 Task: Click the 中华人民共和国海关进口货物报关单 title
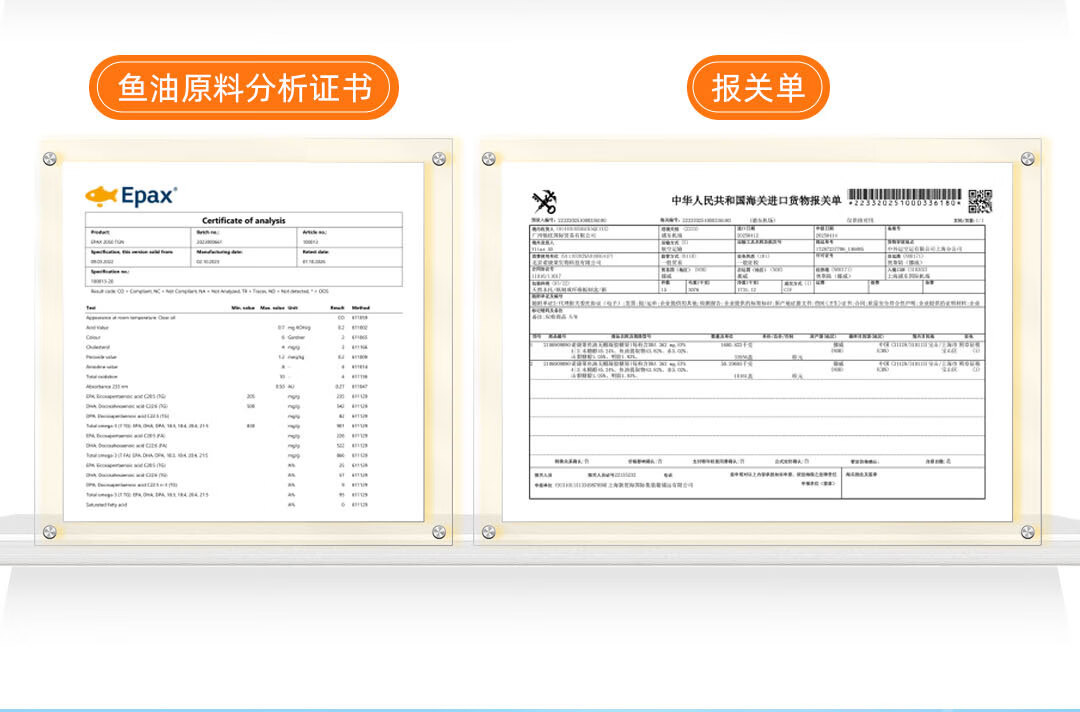click(x=756, y=200)
